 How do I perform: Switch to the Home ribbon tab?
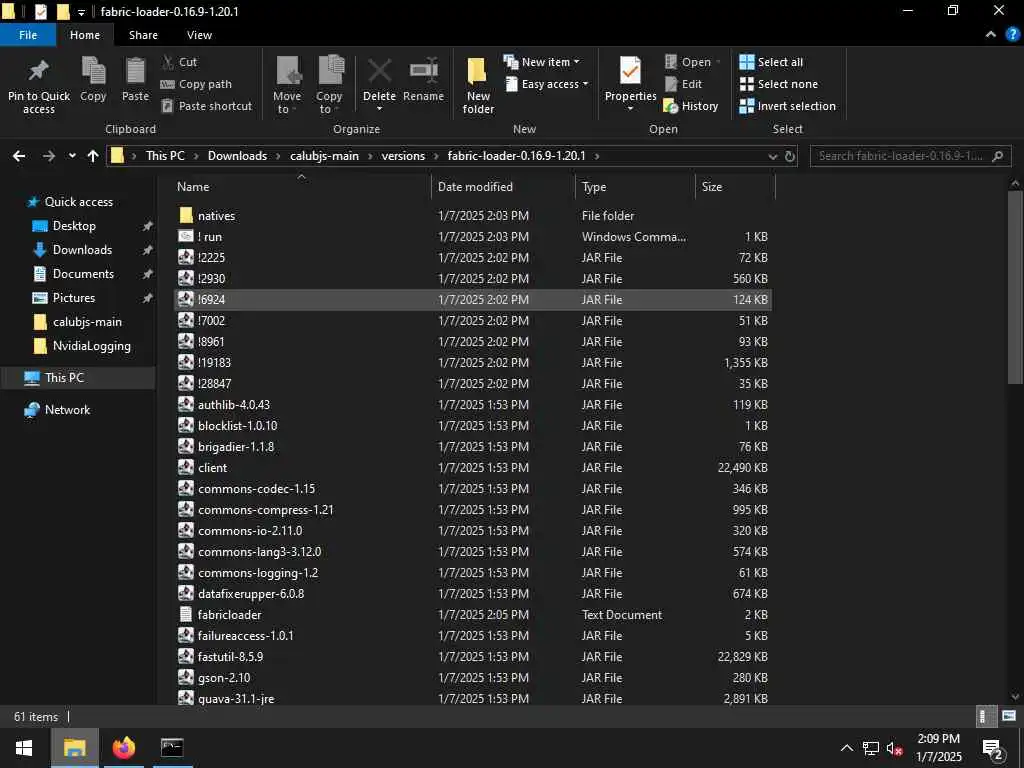coord(85,35)
